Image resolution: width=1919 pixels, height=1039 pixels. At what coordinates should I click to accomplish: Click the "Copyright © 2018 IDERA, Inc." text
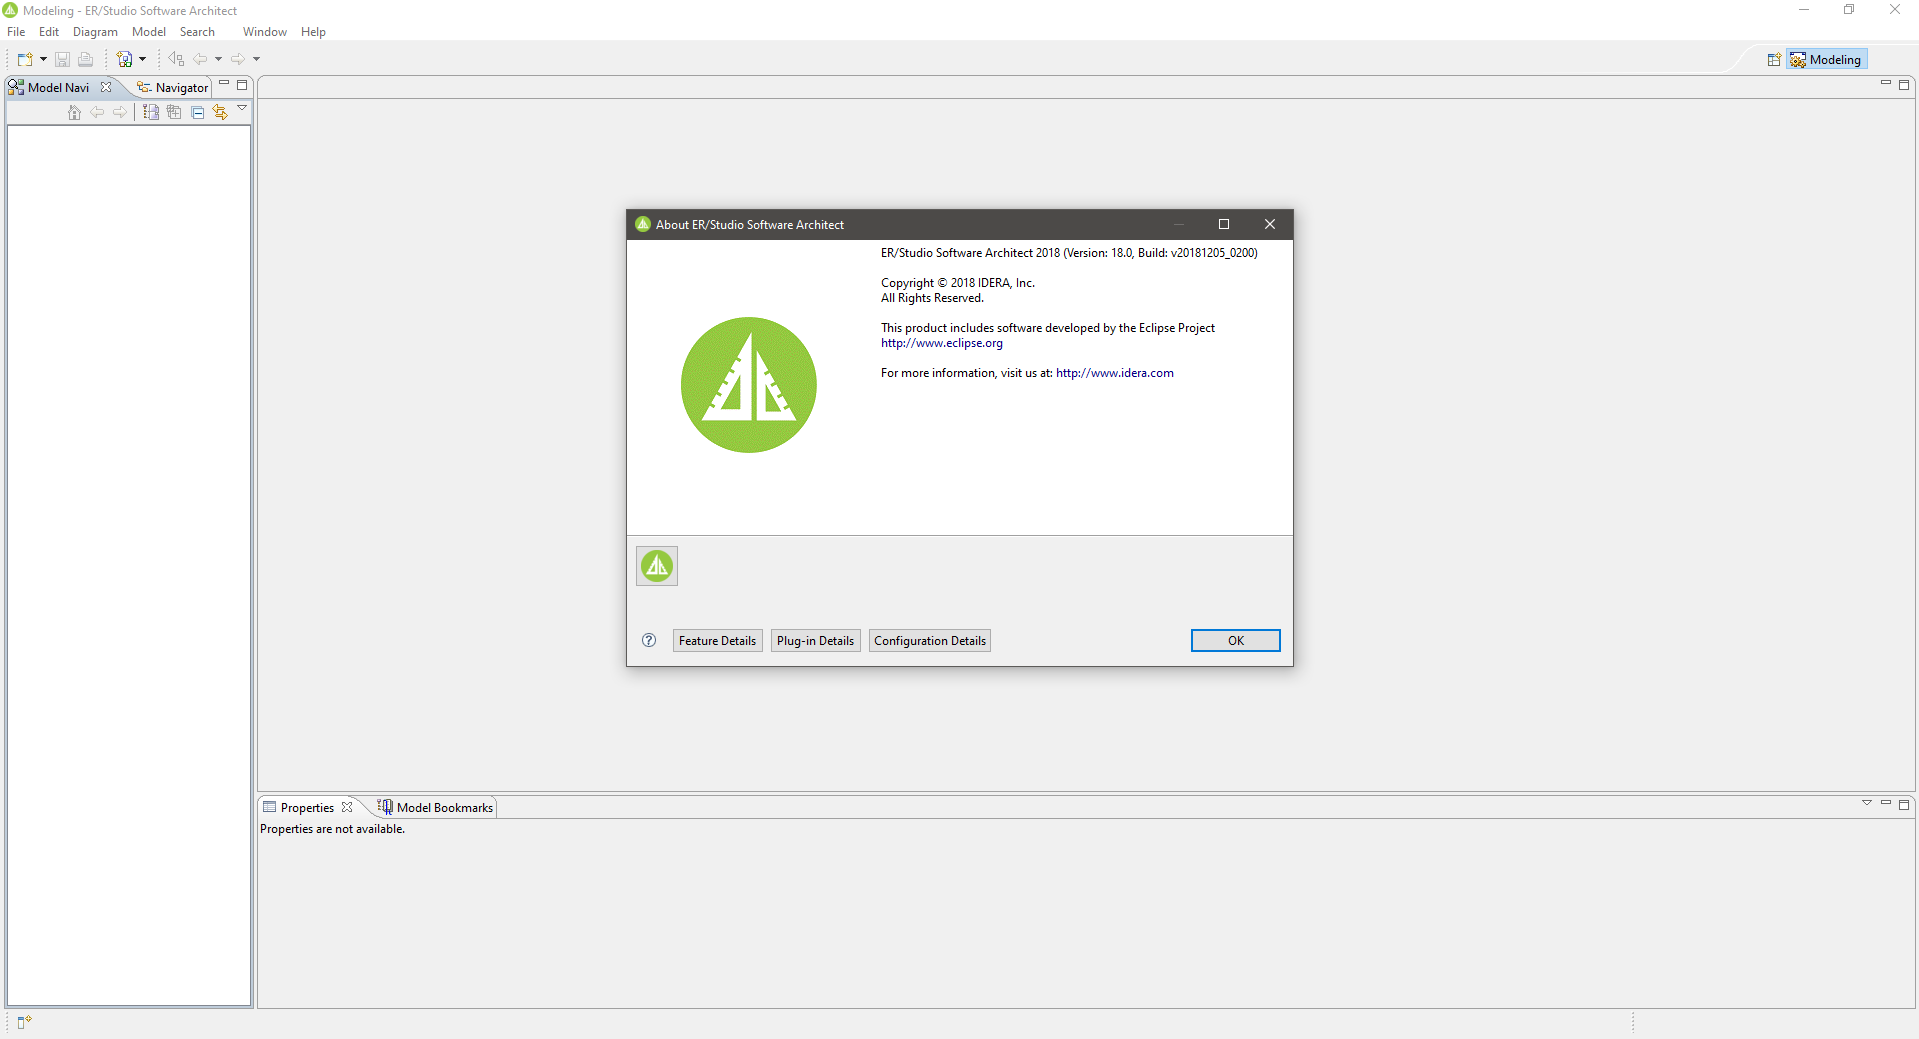click(x=958, y=283)
